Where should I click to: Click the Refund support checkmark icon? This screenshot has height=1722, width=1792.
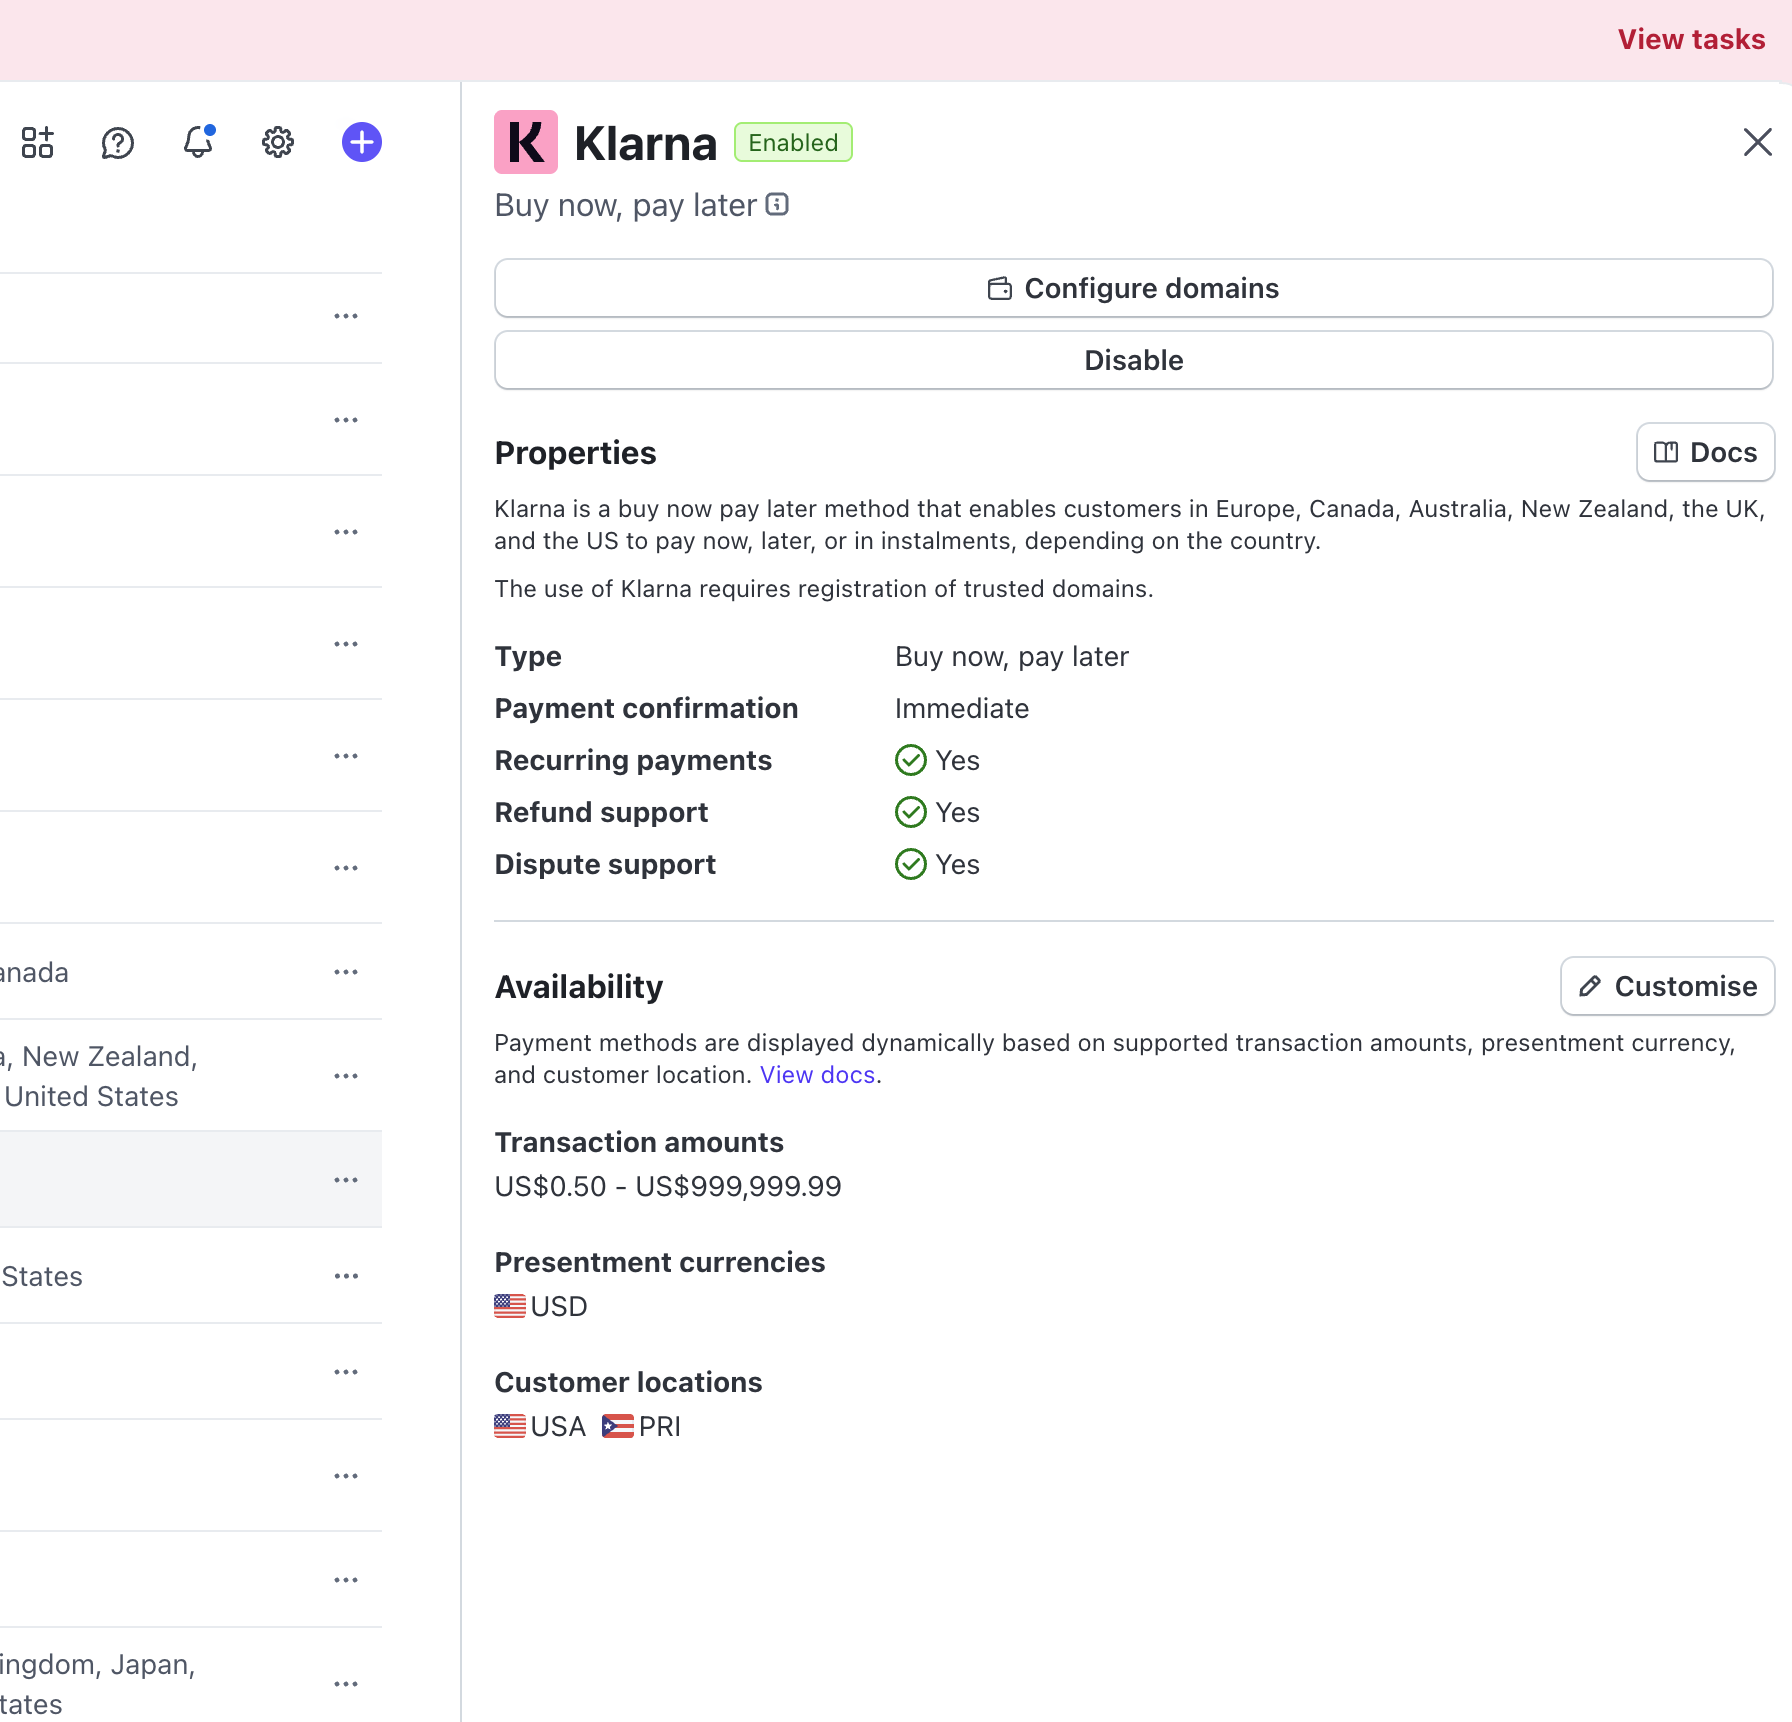tap(911, 812)
